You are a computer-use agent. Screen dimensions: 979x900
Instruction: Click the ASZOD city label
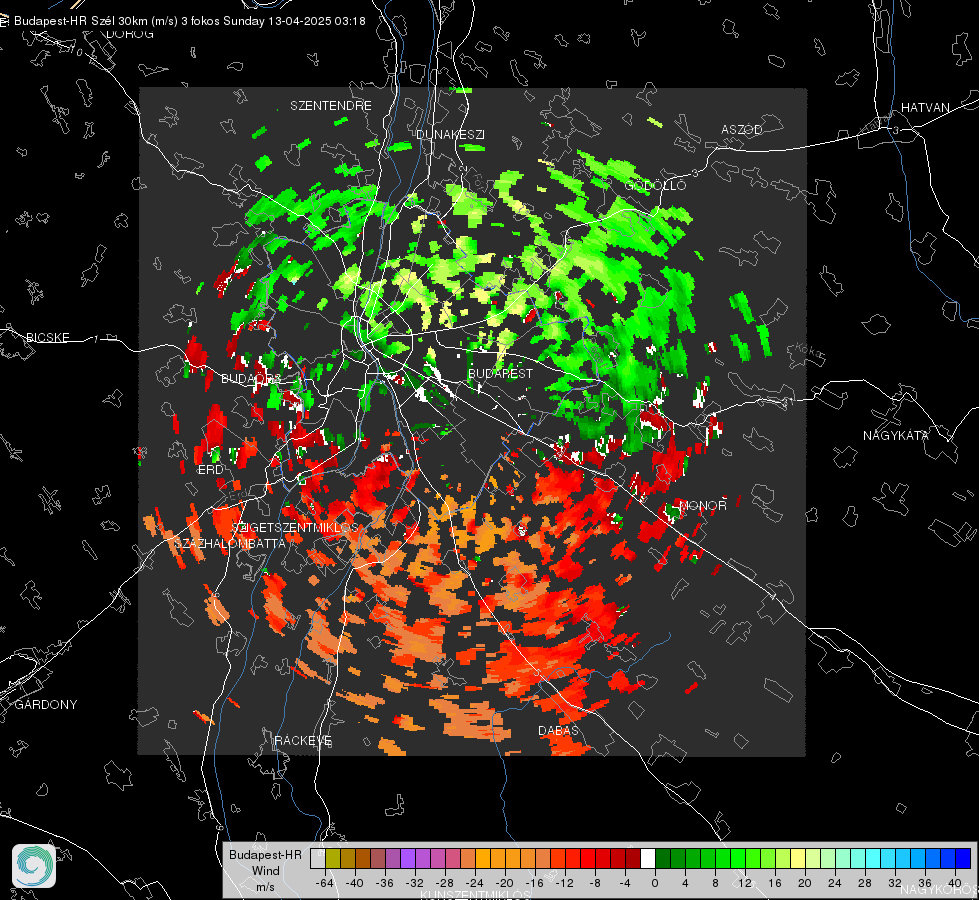click(x=742, y=129)
